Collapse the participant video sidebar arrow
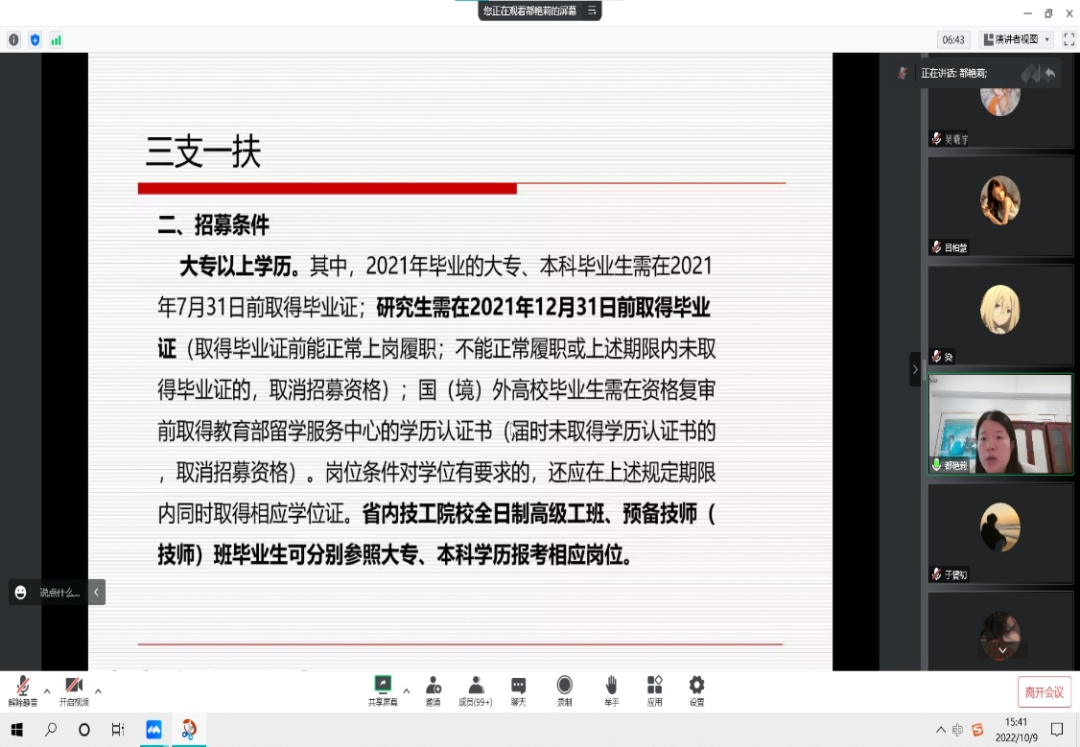Image resolution: width=1080 pixels, height=747 pixels. 914,369
